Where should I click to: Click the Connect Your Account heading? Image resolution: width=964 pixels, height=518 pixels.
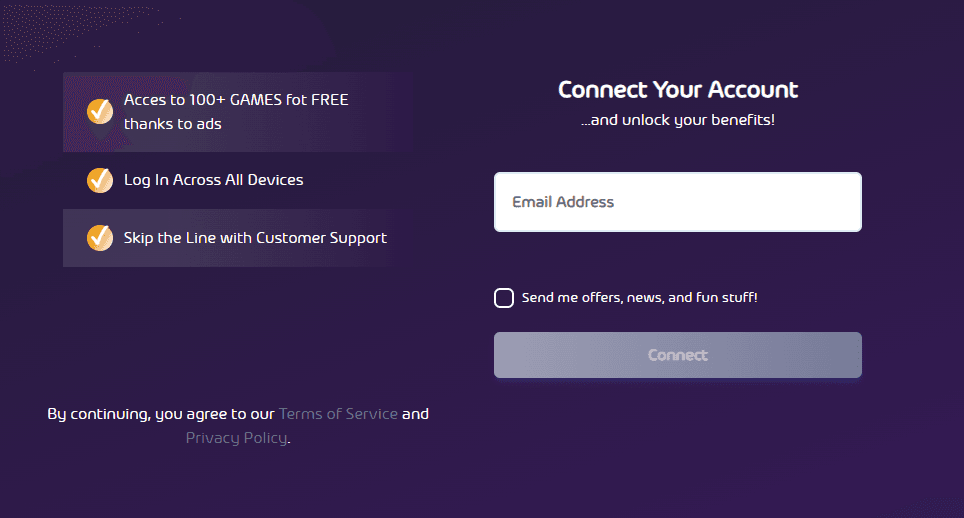pos(678,89)
